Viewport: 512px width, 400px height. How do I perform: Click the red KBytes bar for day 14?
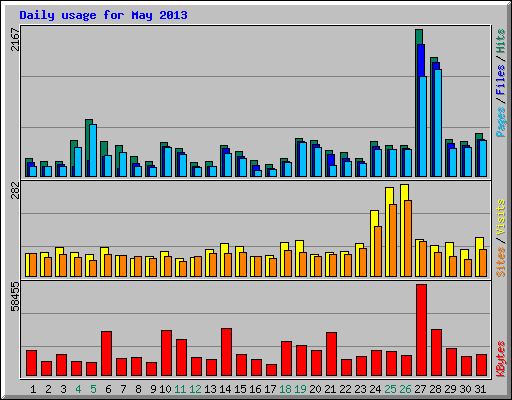pyautogui.click(x=226, y=352)
